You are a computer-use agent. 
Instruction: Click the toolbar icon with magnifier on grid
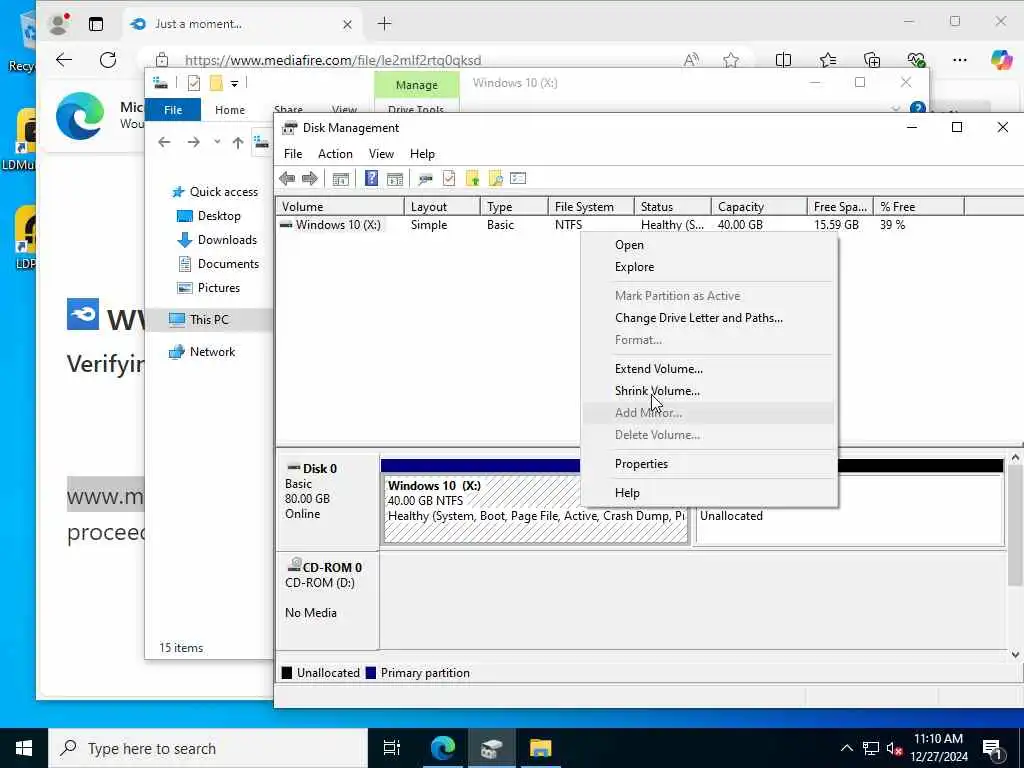click(x=495, y=178)
